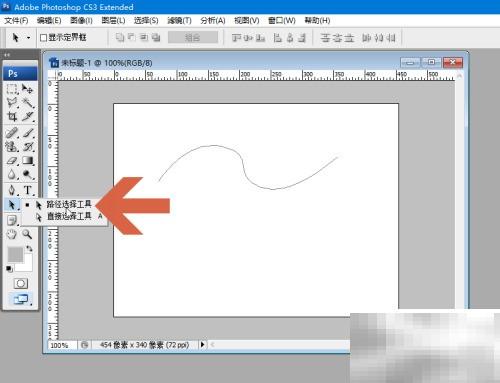Select the Notes tool
Screen dimensions: 500x383
point(12,220)
